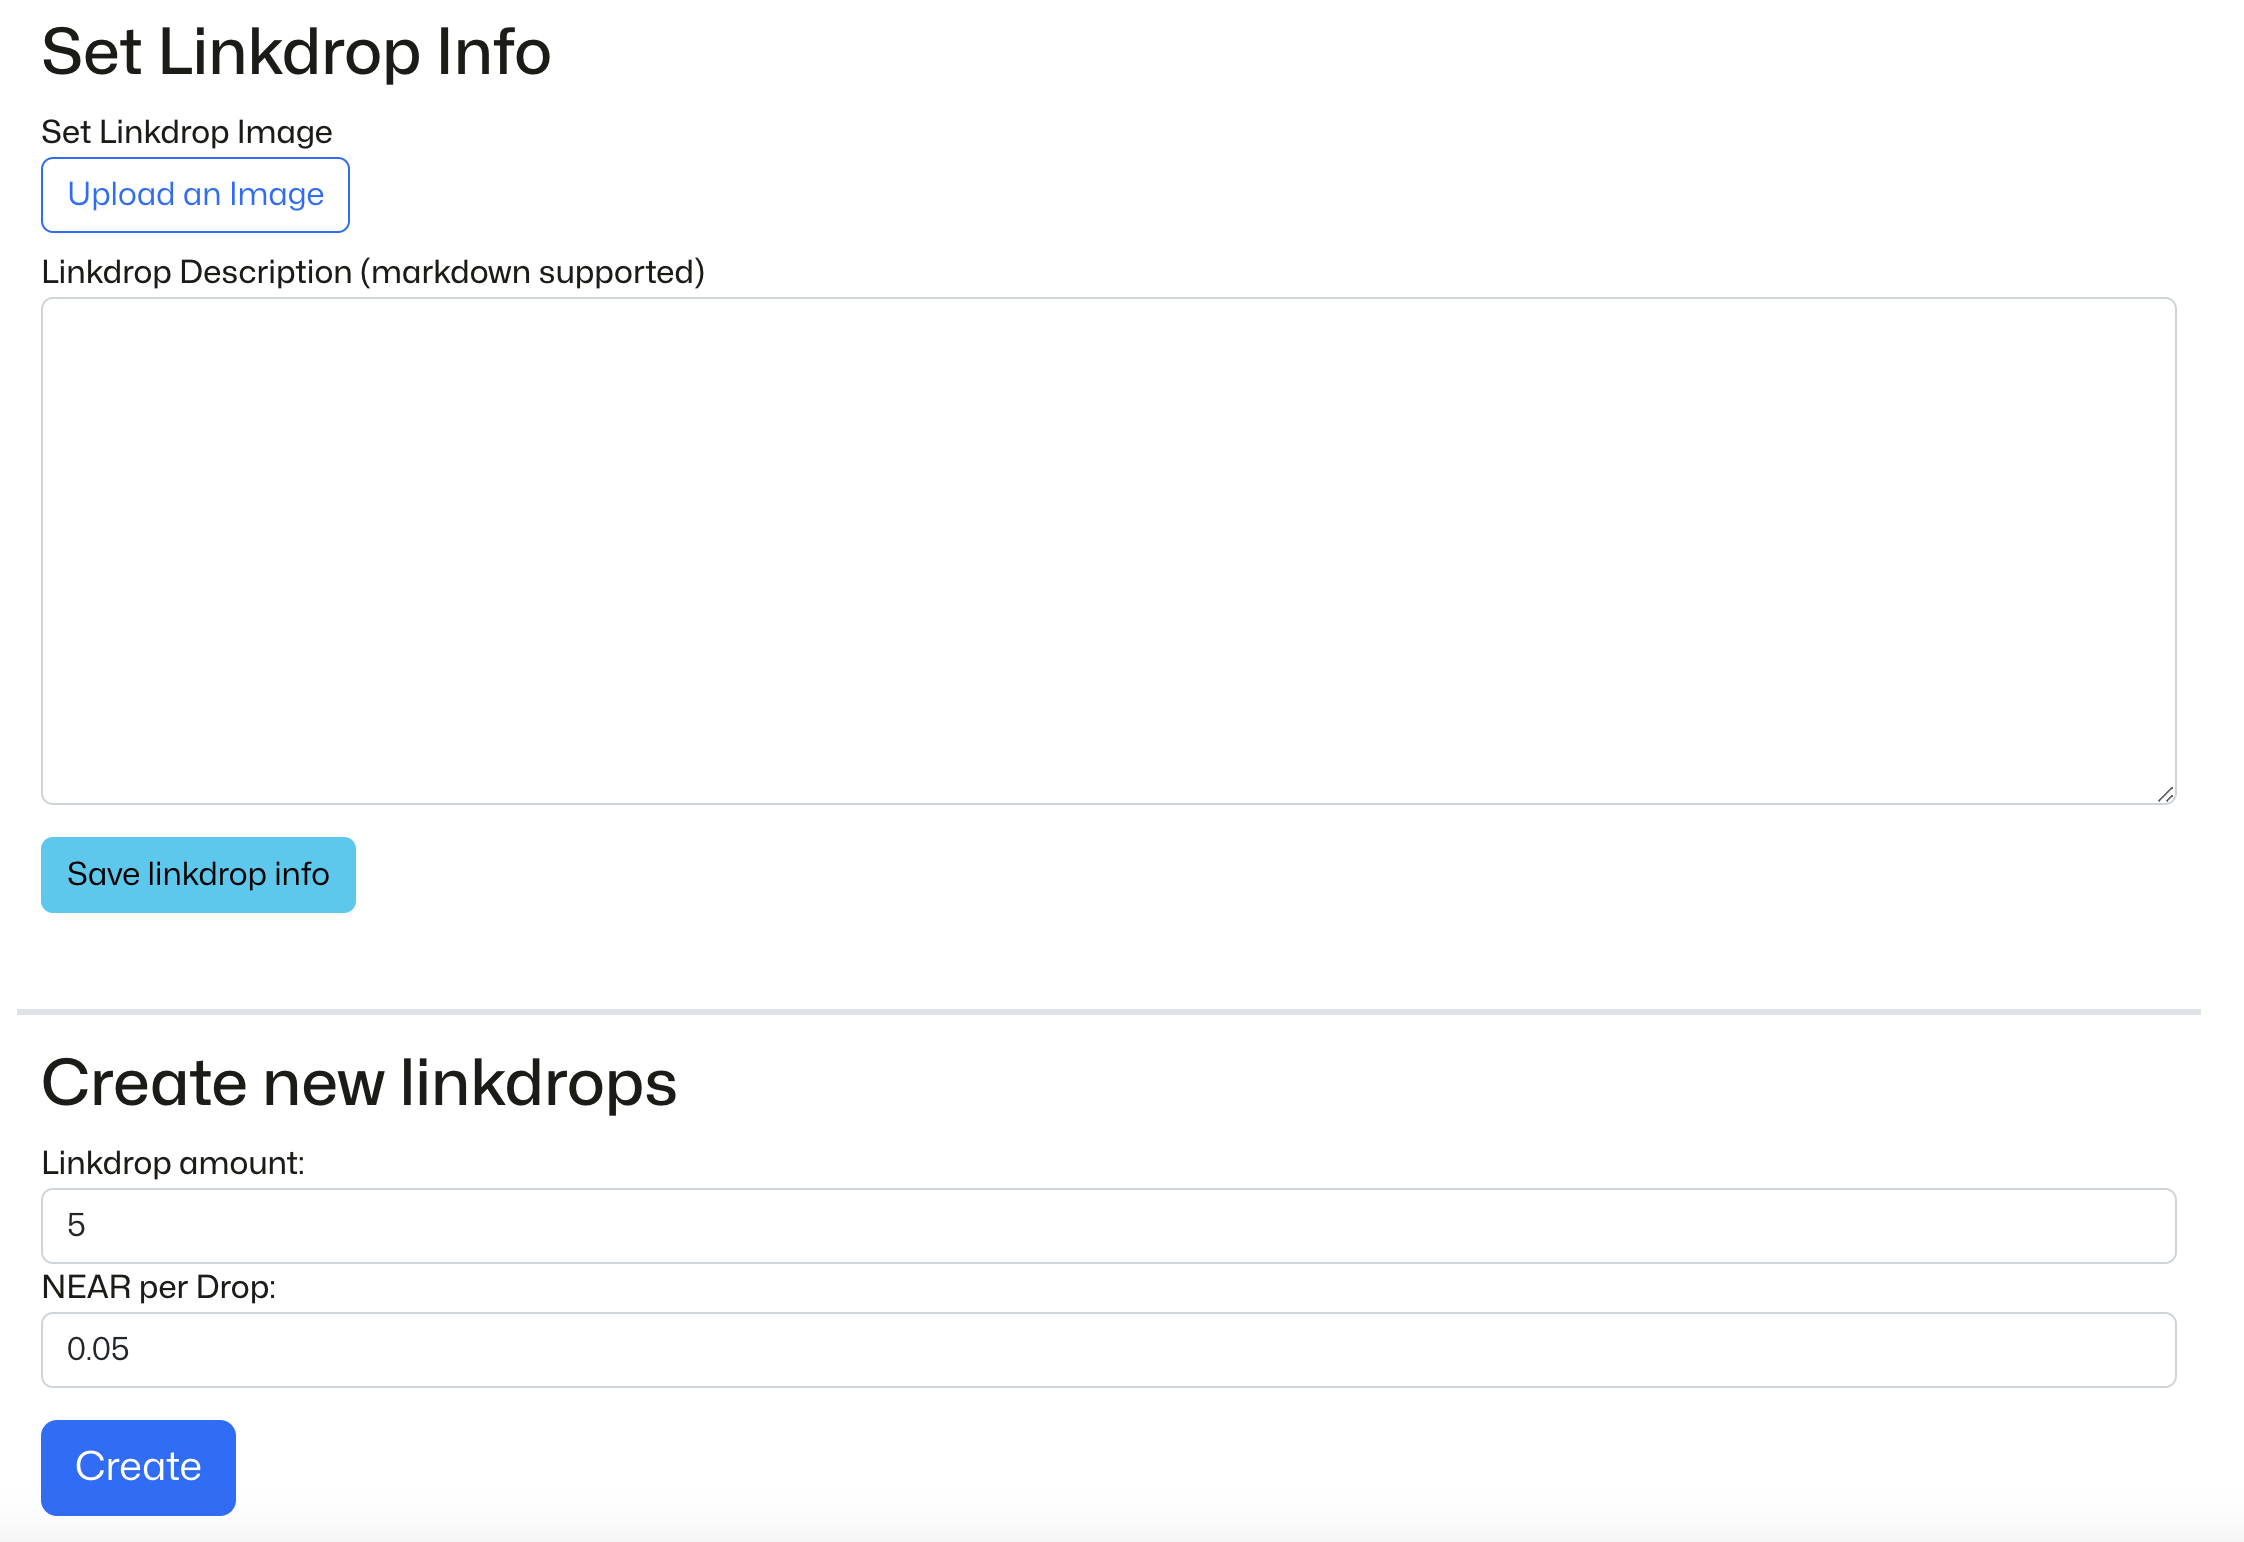Click the word "Info" in the top heading

click(x=494, y=52)
